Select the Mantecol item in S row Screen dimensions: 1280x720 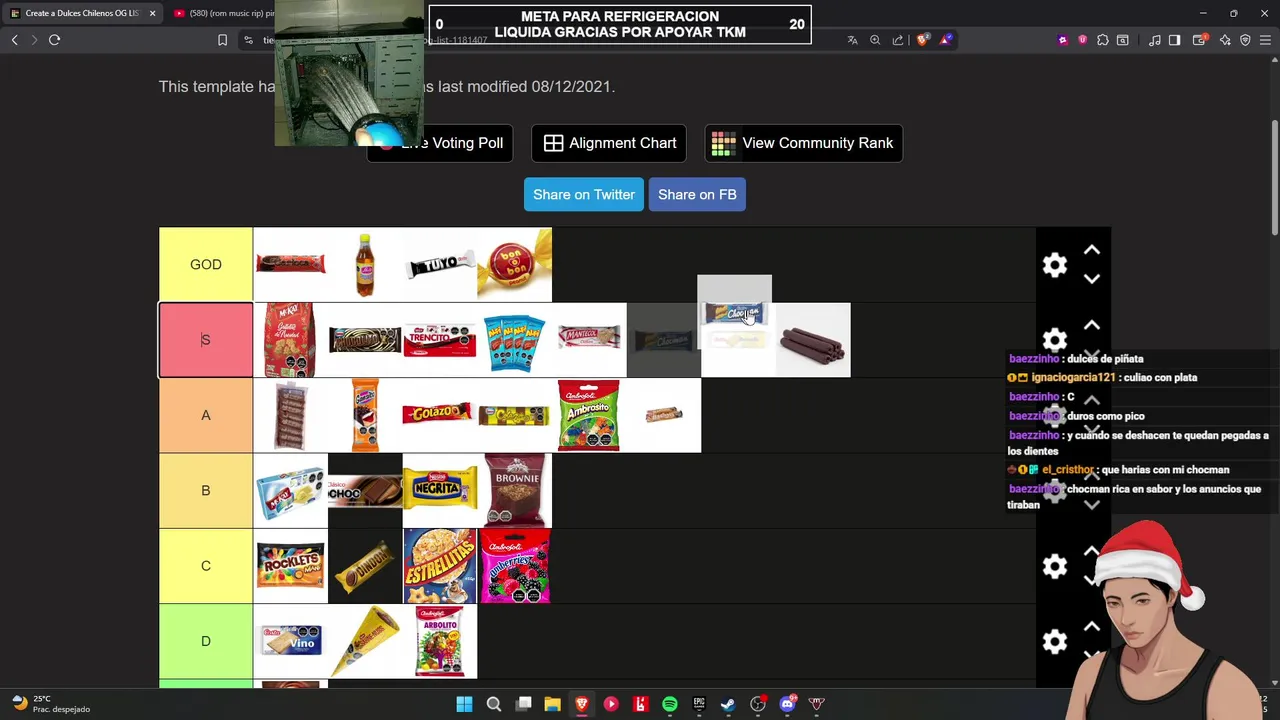pyautogui.click(x=589, y=340)
